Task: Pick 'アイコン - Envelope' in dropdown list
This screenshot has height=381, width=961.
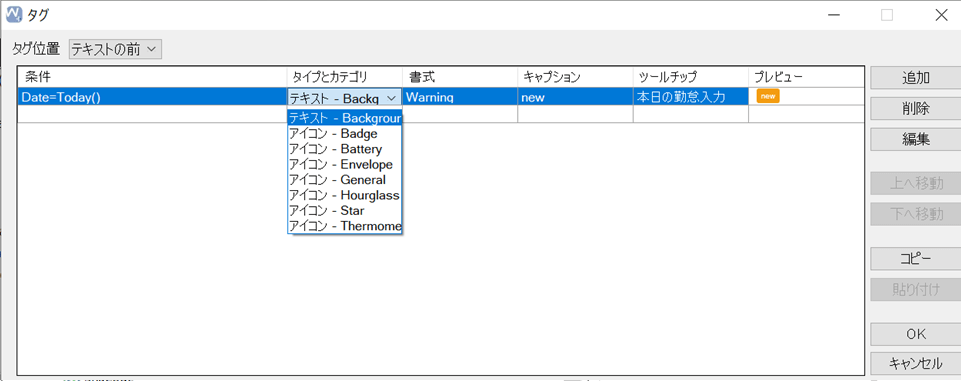Action: point(344,164)
